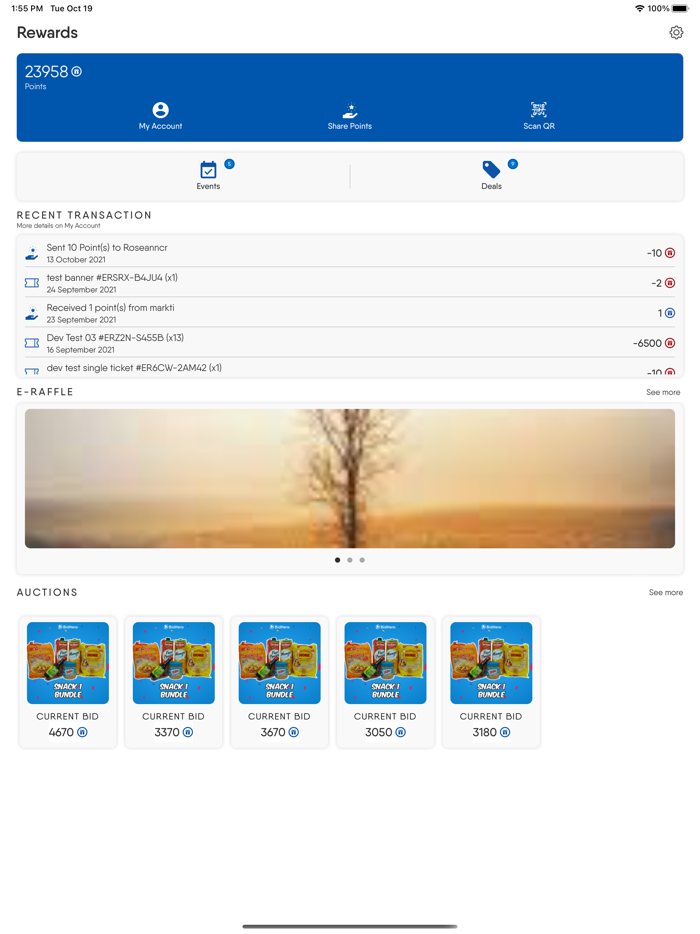Click share icon on Sent 10 Points row
Image resolution: width=700 pixels, height=934 pixels.
[x=32, y=253]
